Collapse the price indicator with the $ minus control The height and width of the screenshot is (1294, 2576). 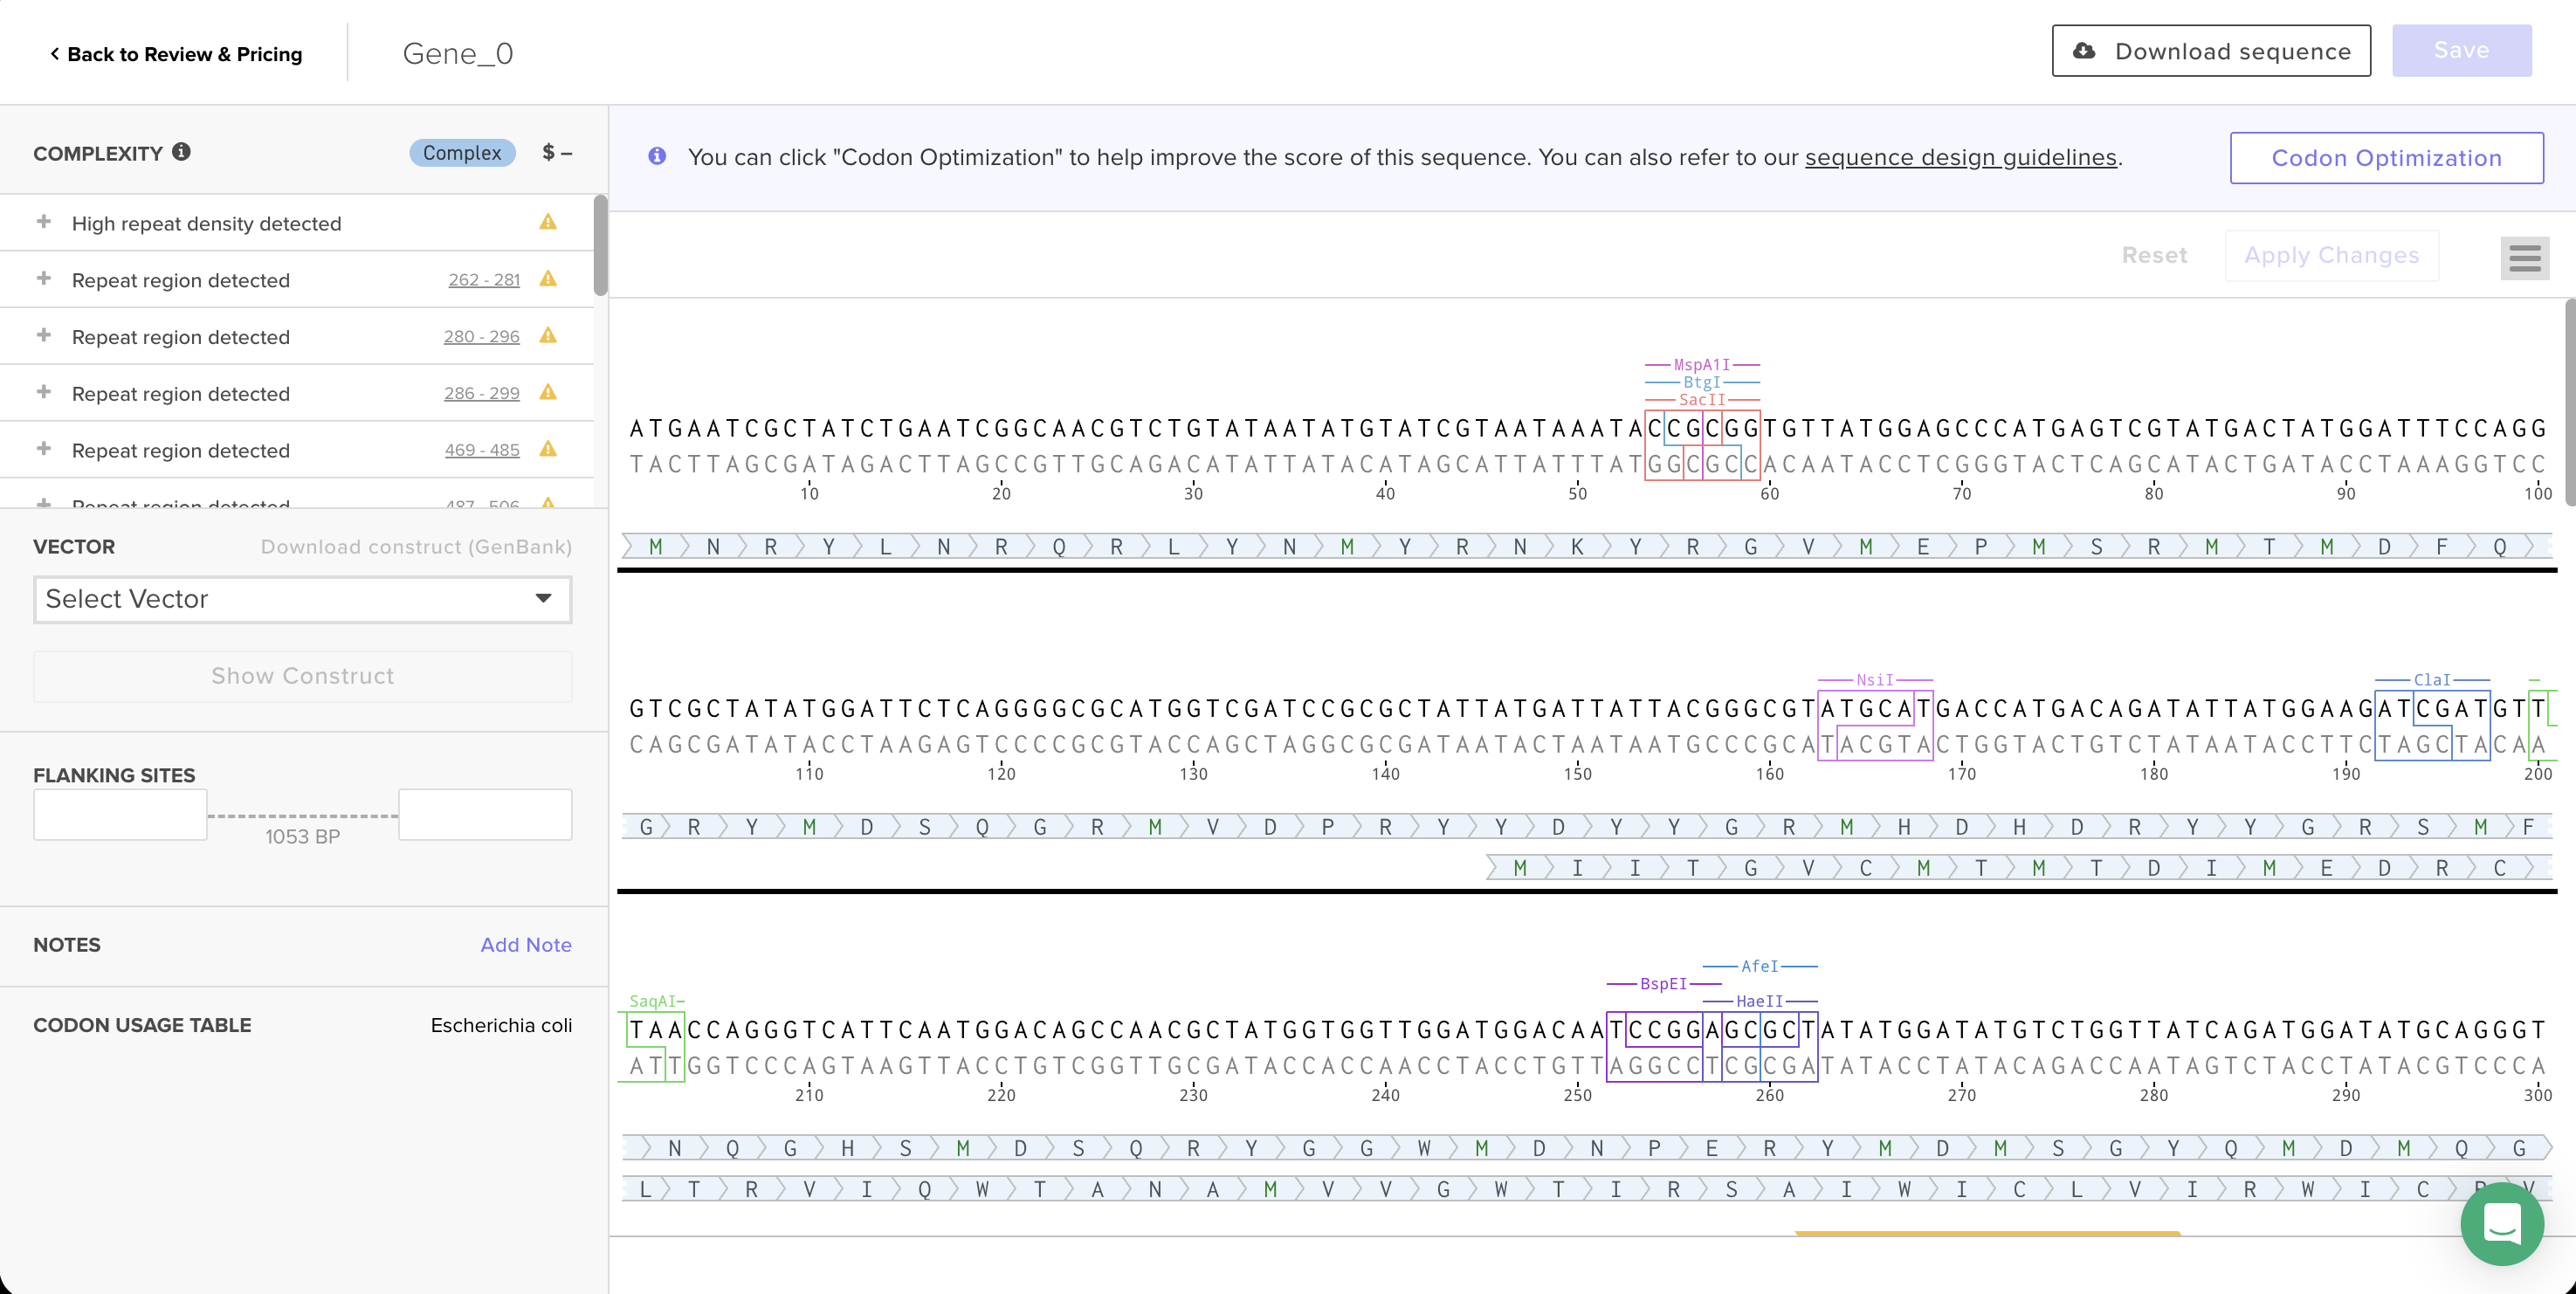556,152
